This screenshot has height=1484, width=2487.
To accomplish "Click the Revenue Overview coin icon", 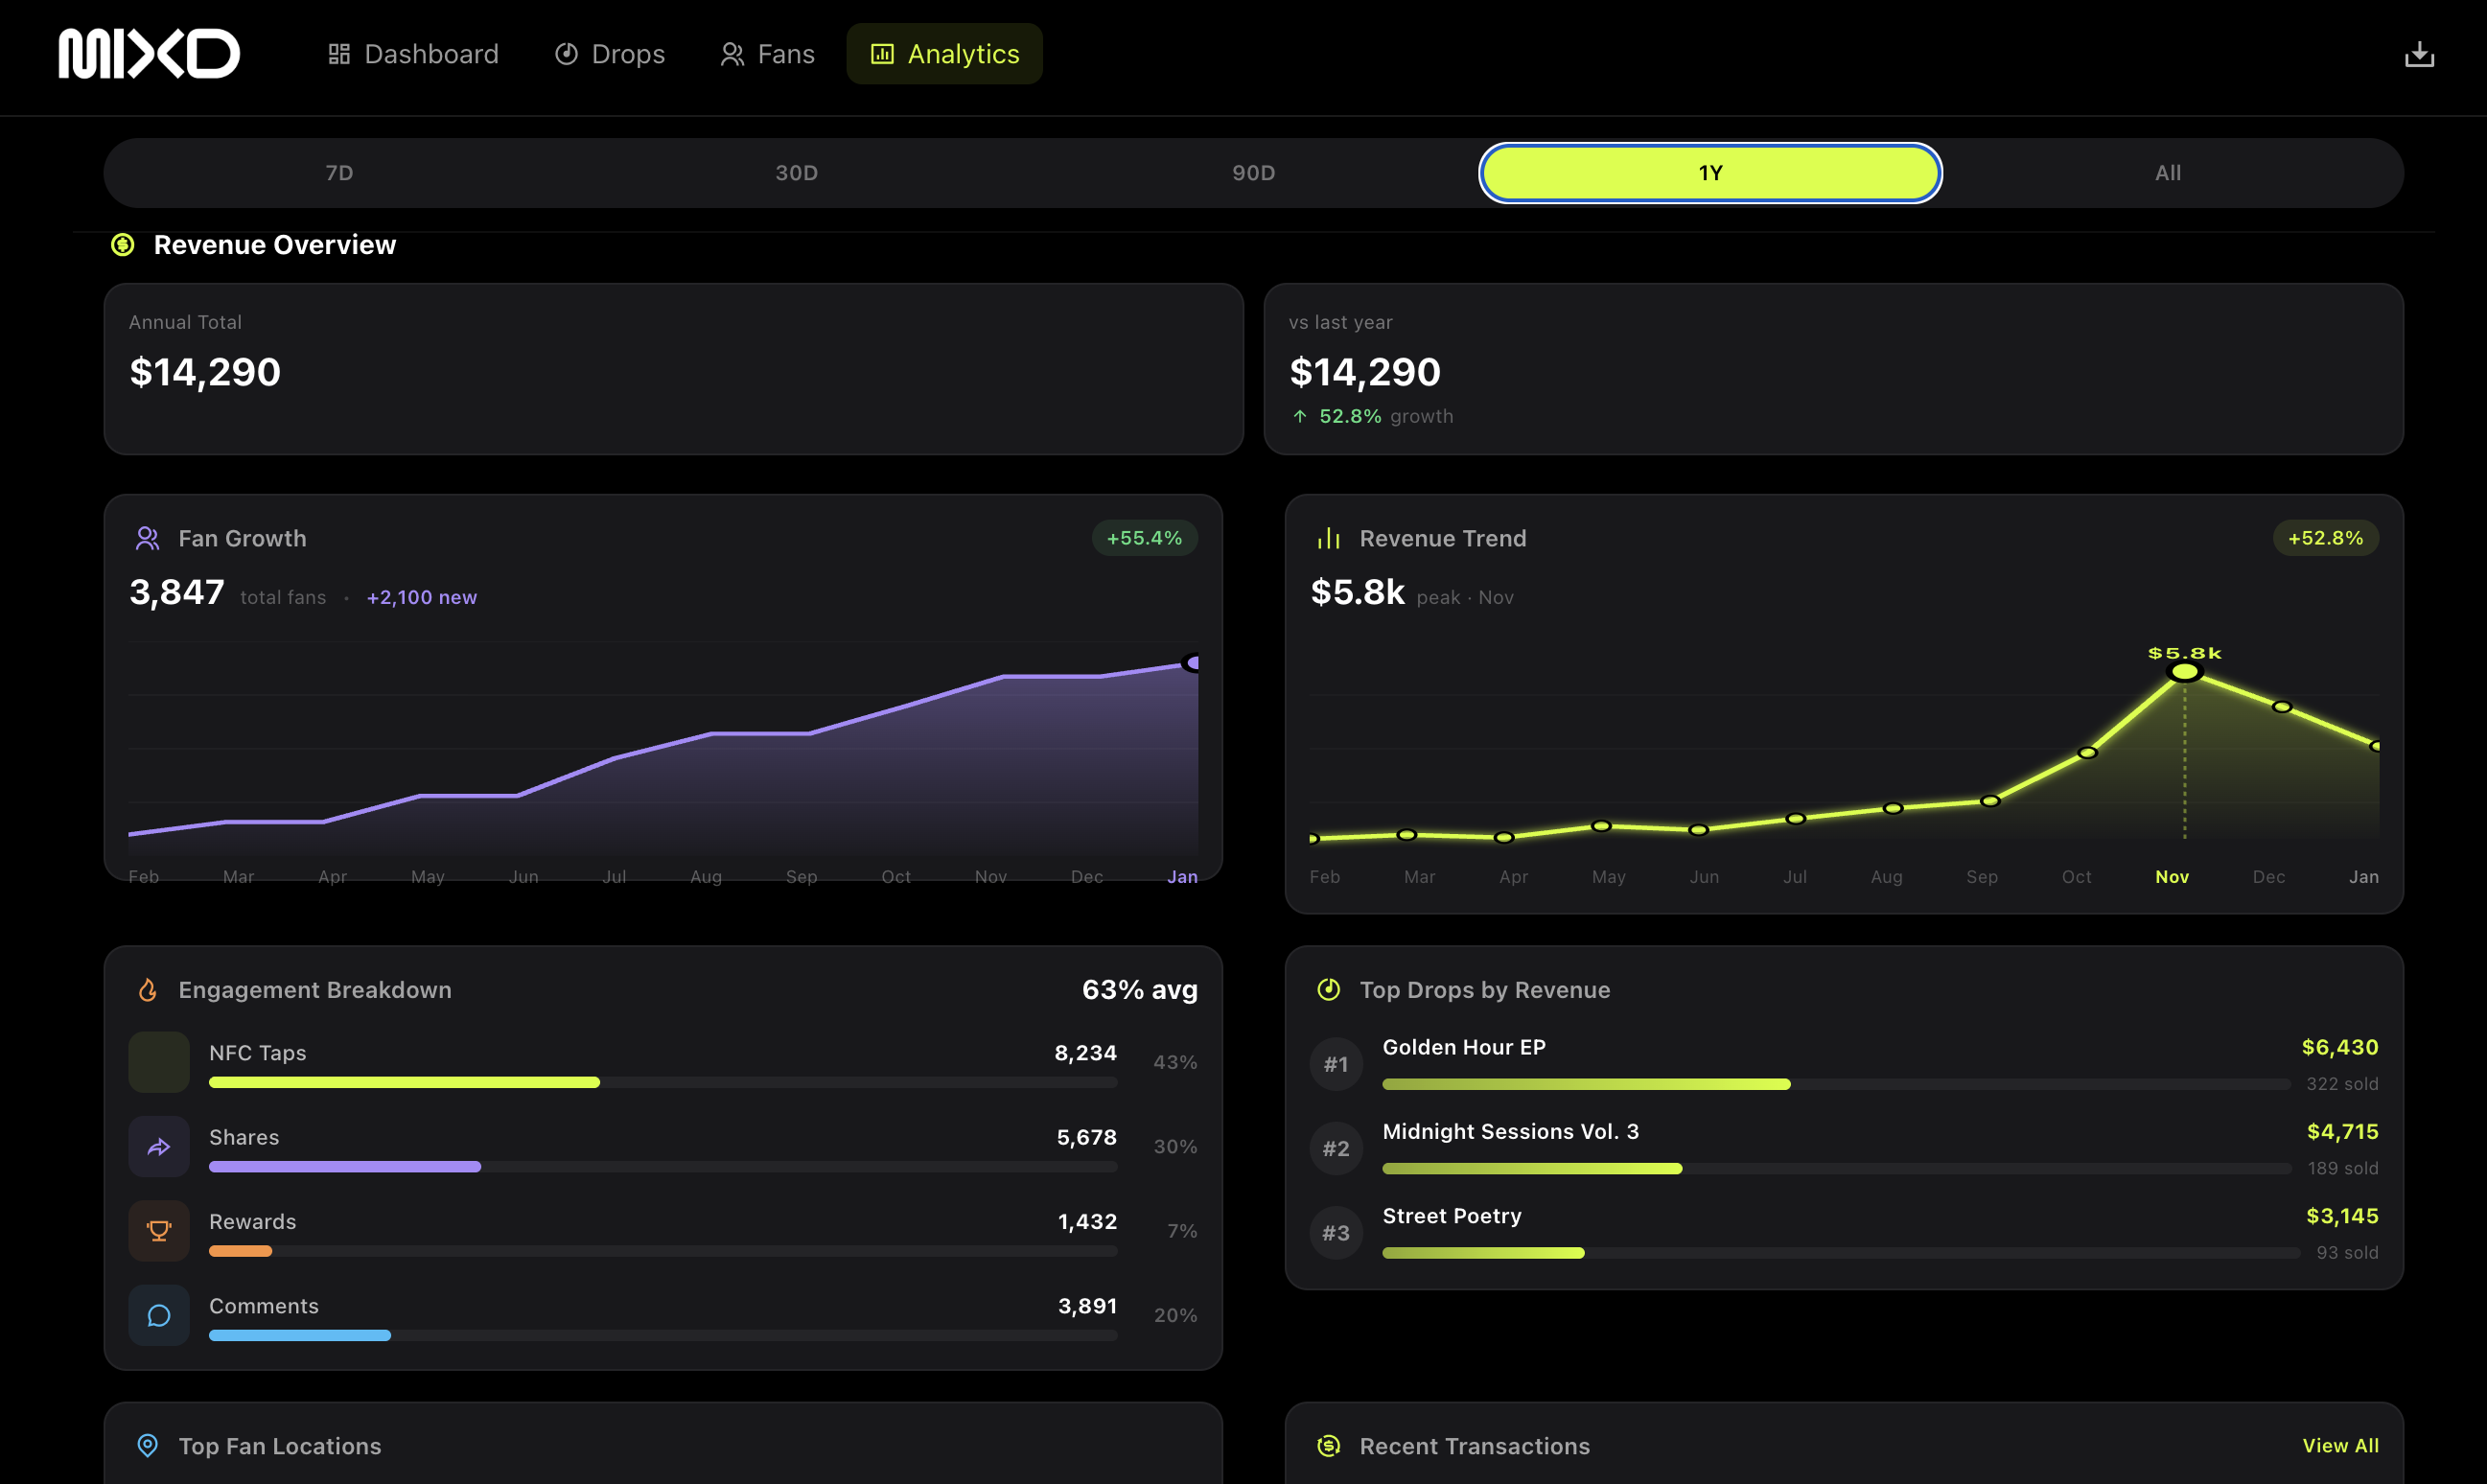I will click(x=123, y=245).
